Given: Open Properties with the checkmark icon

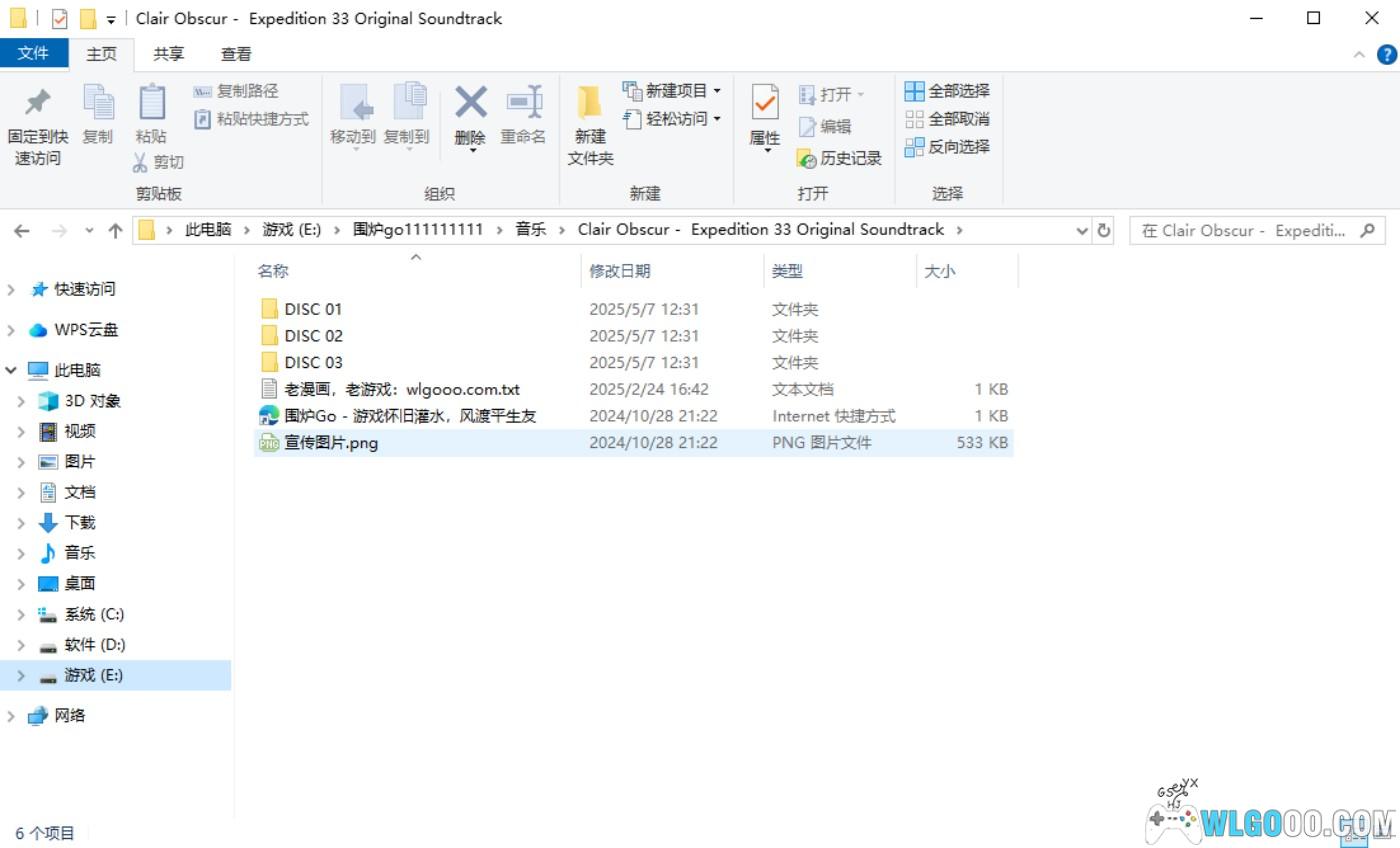Looking at the screenshot, I should (x=764, y=103).
